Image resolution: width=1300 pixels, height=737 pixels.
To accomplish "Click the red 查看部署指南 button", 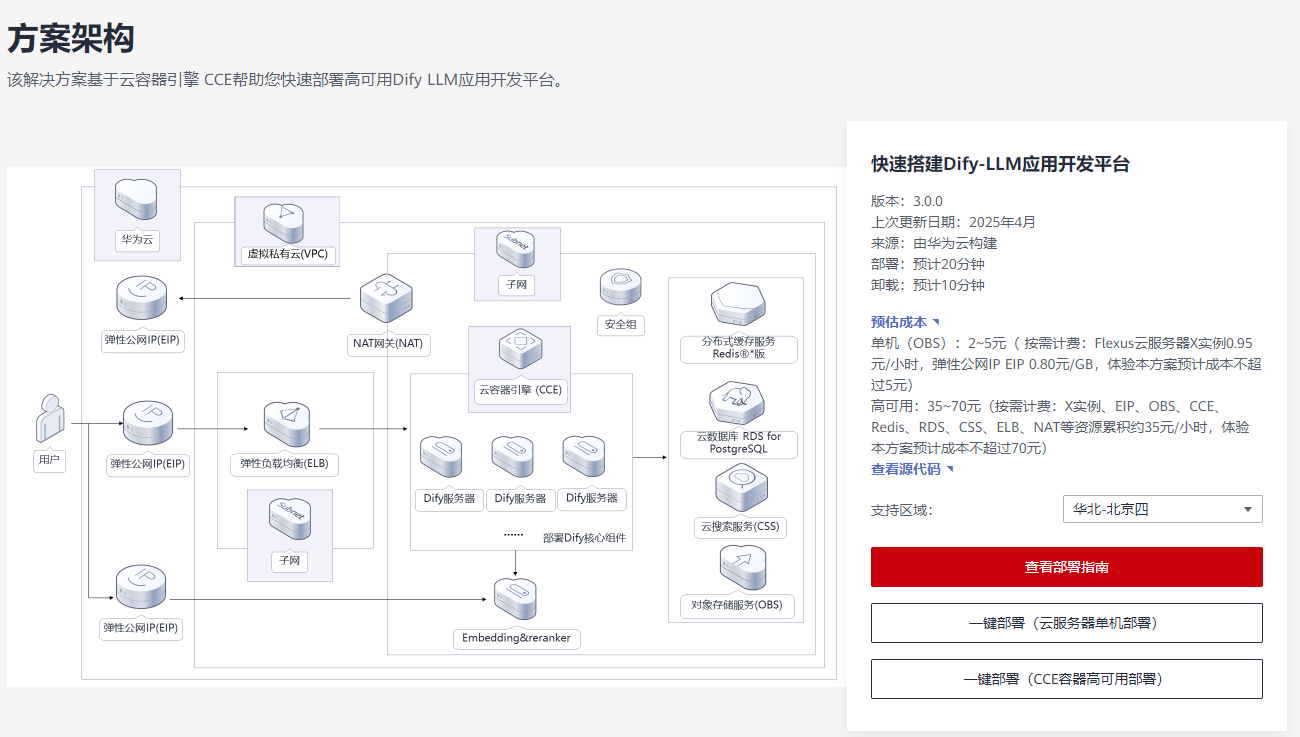I will 1067,567.
